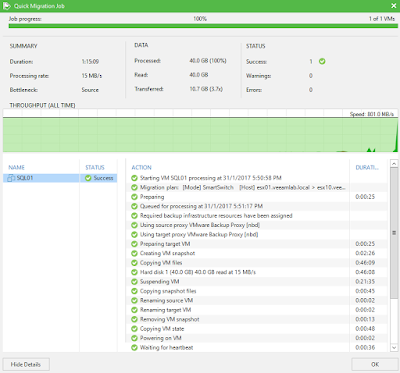Click 'Copying snapshot files' log entry

coord(168,291)
